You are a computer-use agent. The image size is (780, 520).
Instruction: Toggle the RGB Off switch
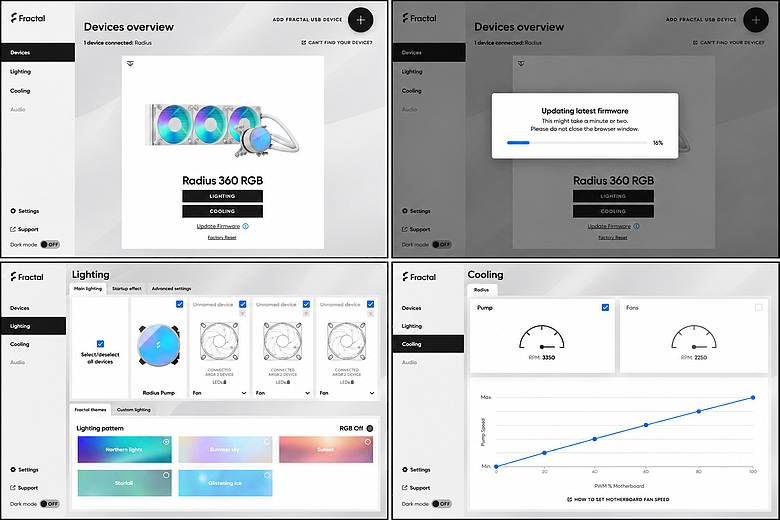pos(370,428)
